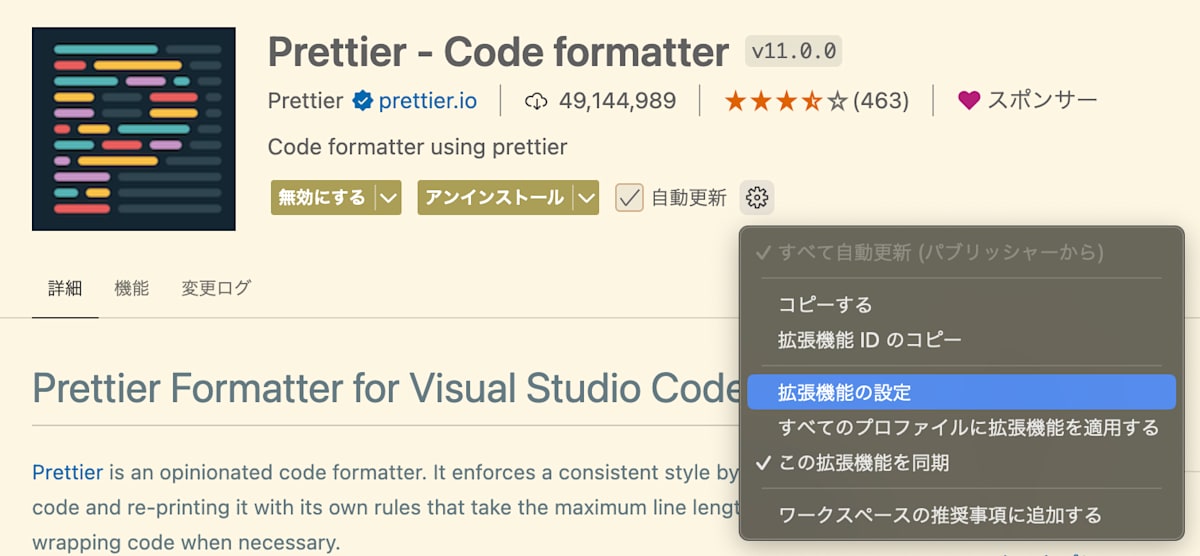Choose 拡張機能の設定 in the menu
Screen dimensions: 1200x556
(x=961, y=392)
